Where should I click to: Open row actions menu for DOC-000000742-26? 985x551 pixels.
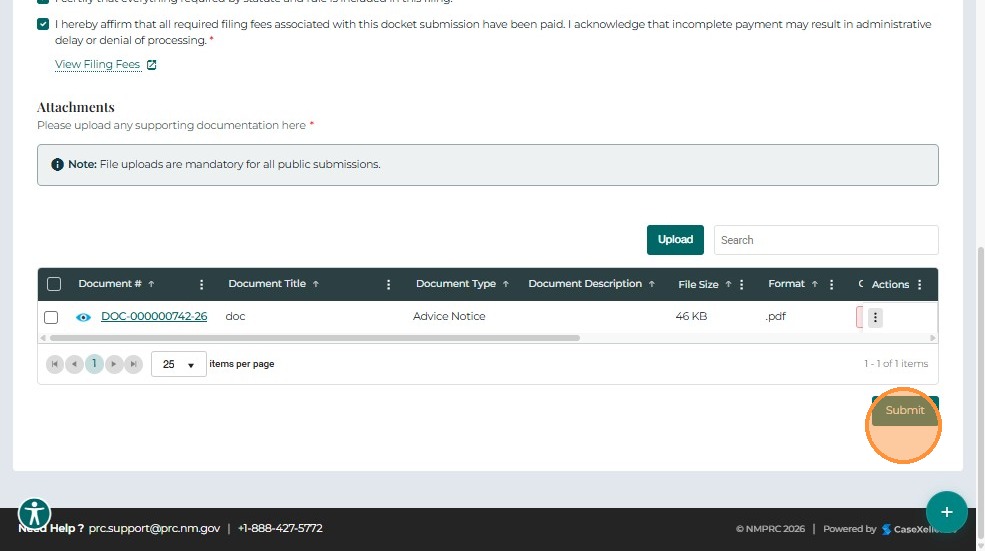[x=875, y=317]
